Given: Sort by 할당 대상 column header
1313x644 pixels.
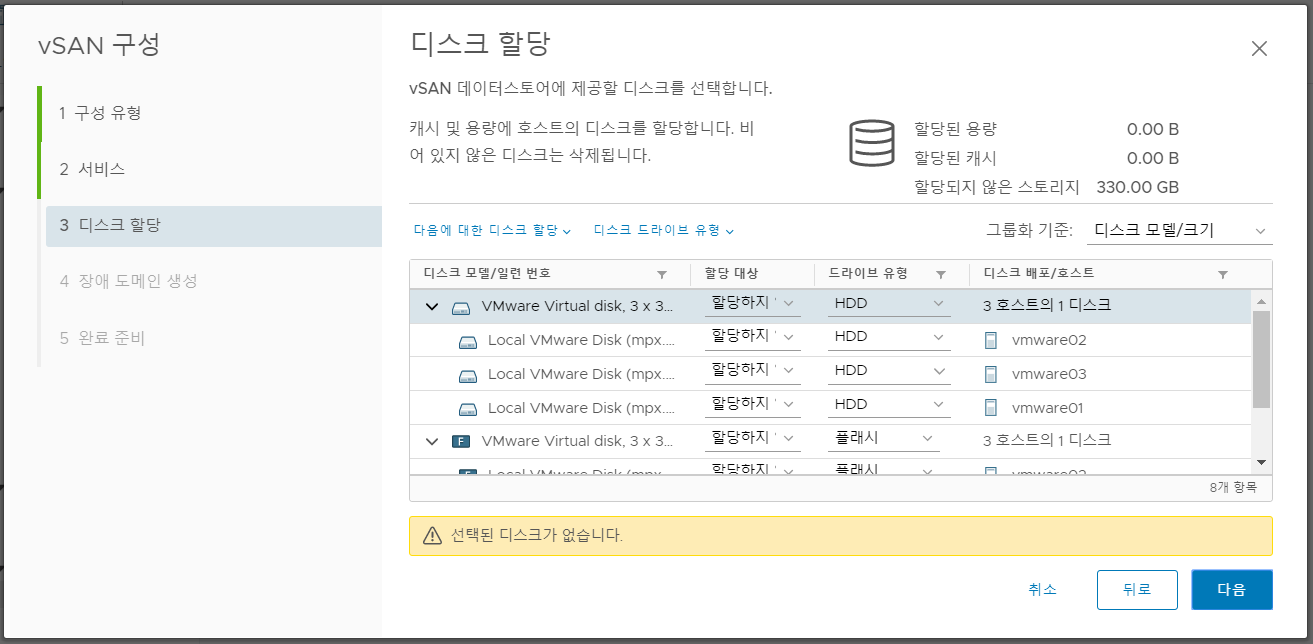Looking at the screenshot, I should point(730,273).
